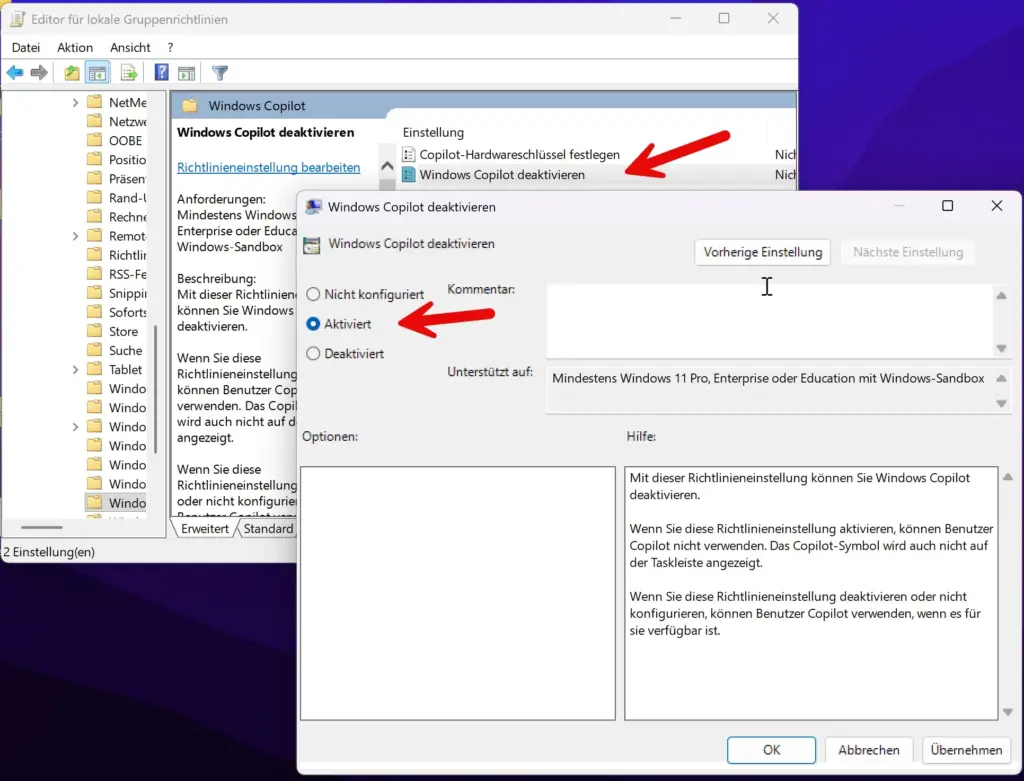Click the RSS-Fe folder icon
The height and width of the screenshot is (781, 1024).
pos(95,274)
